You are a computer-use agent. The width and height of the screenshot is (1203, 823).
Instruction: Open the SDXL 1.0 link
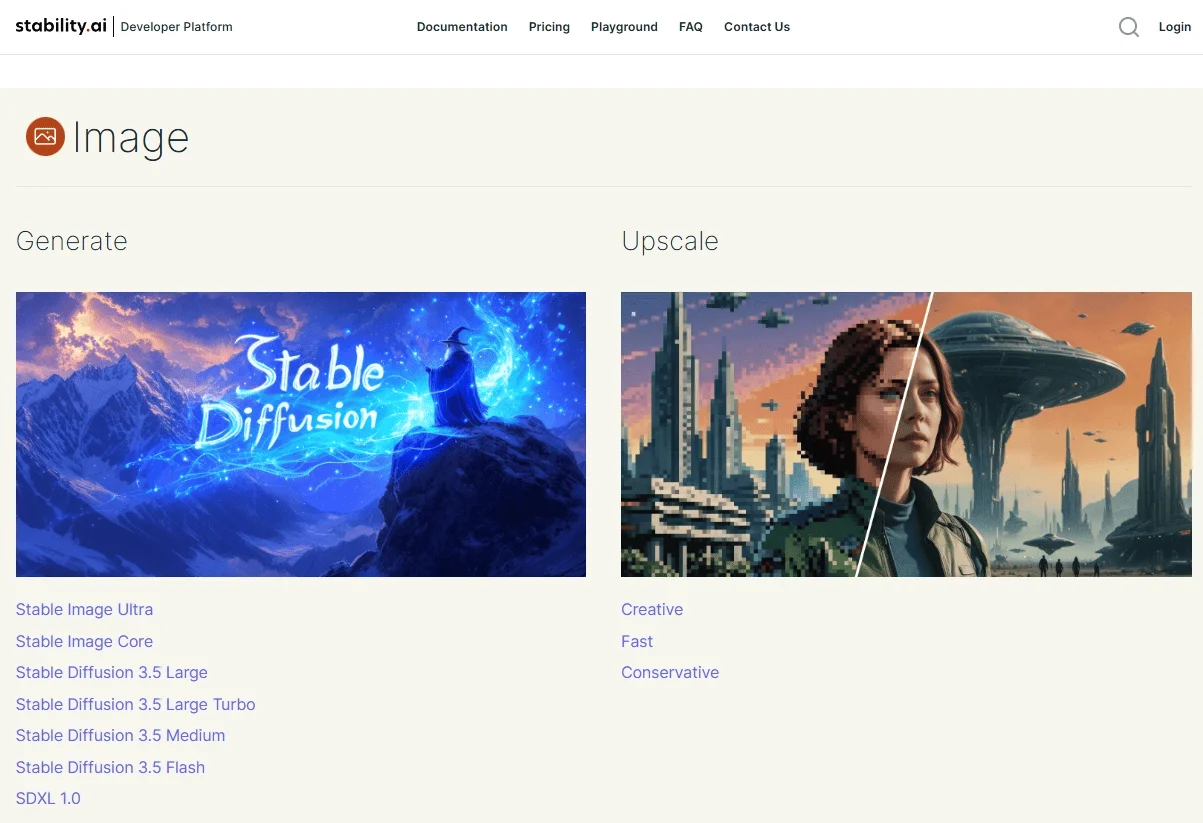coord(48,798)
